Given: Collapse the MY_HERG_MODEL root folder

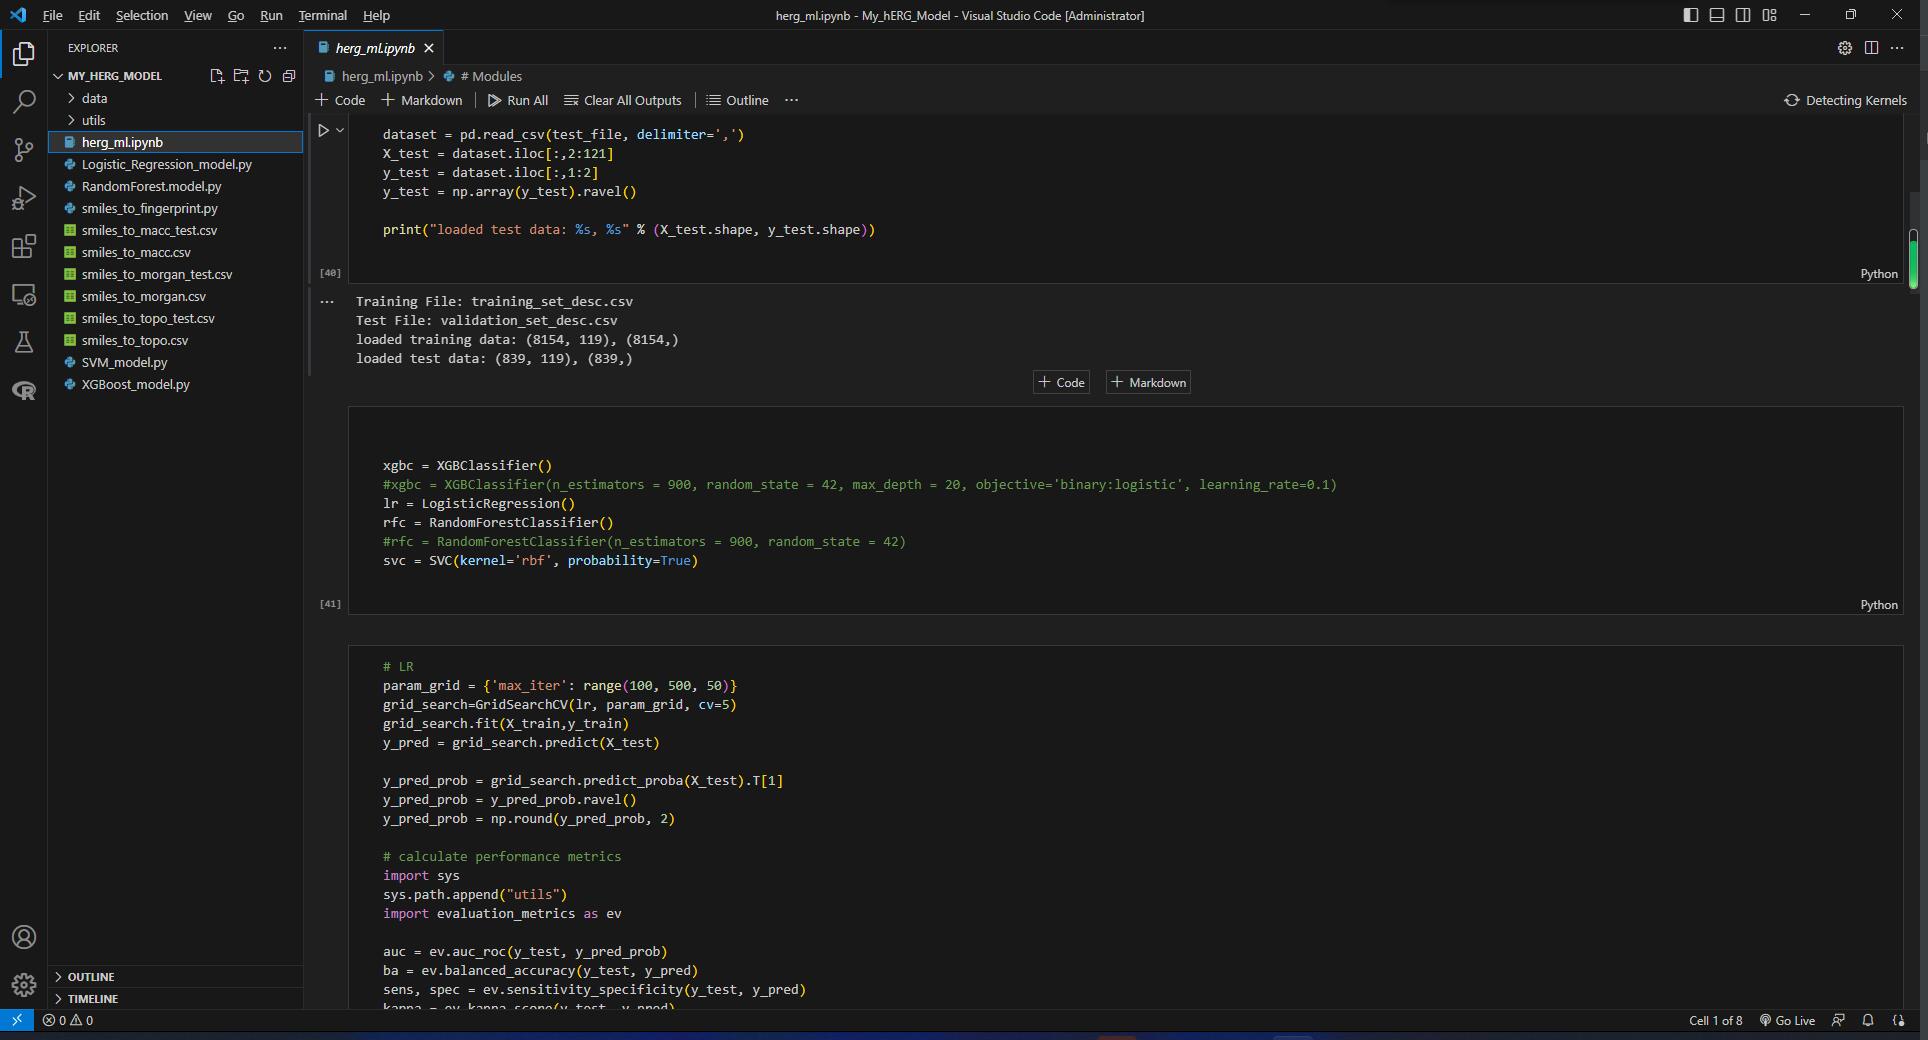Looking at the screenshot, I should tap(114, 76).
